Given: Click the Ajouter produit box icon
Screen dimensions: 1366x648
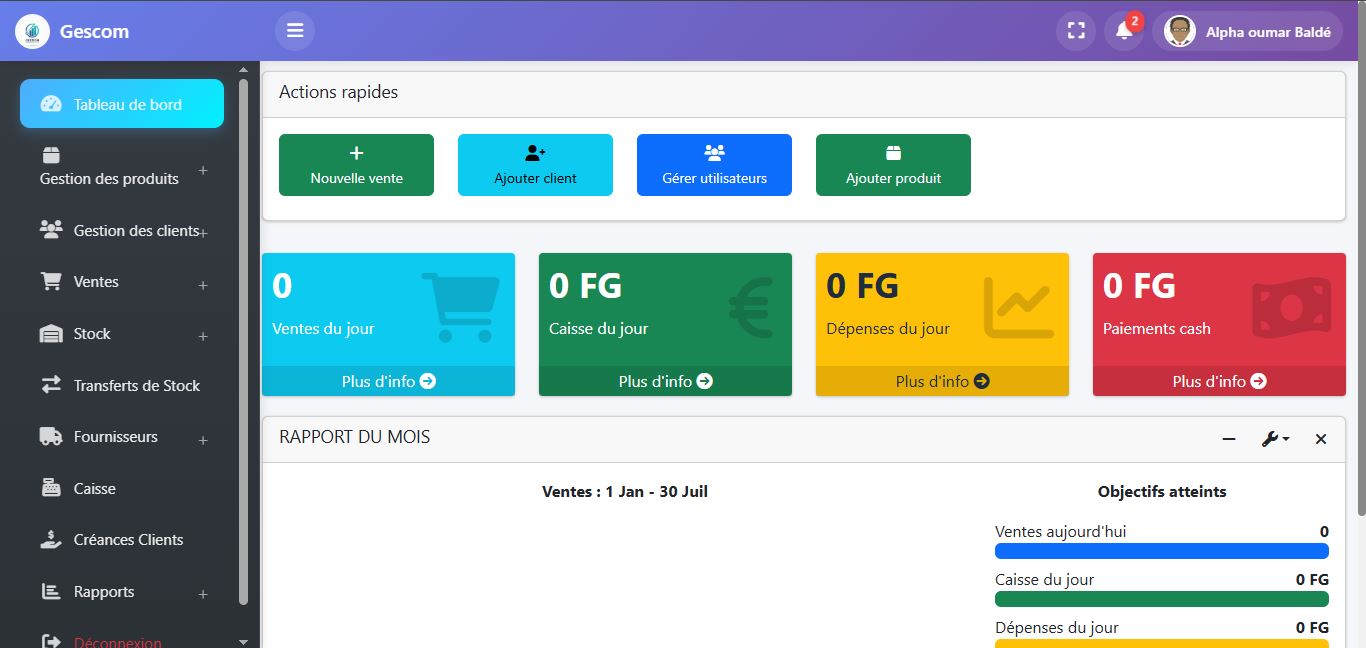Looking at the screenshot, I should [x=893, y=153].
